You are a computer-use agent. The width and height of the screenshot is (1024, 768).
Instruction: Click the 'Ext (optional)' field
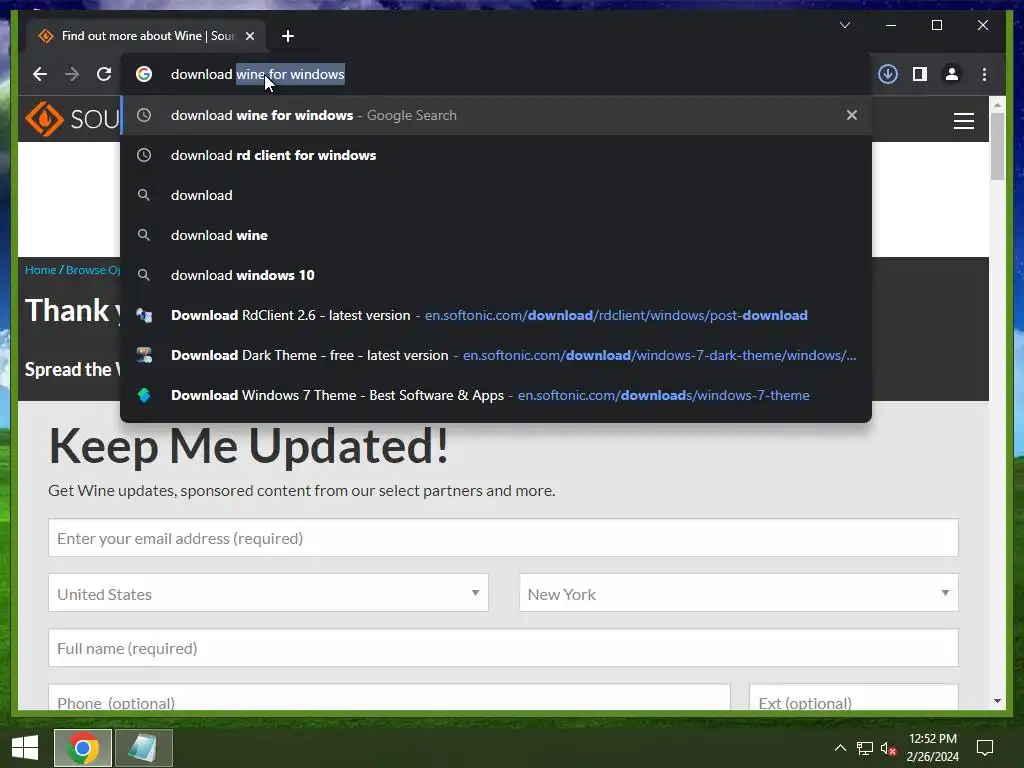tap(854, 697)
